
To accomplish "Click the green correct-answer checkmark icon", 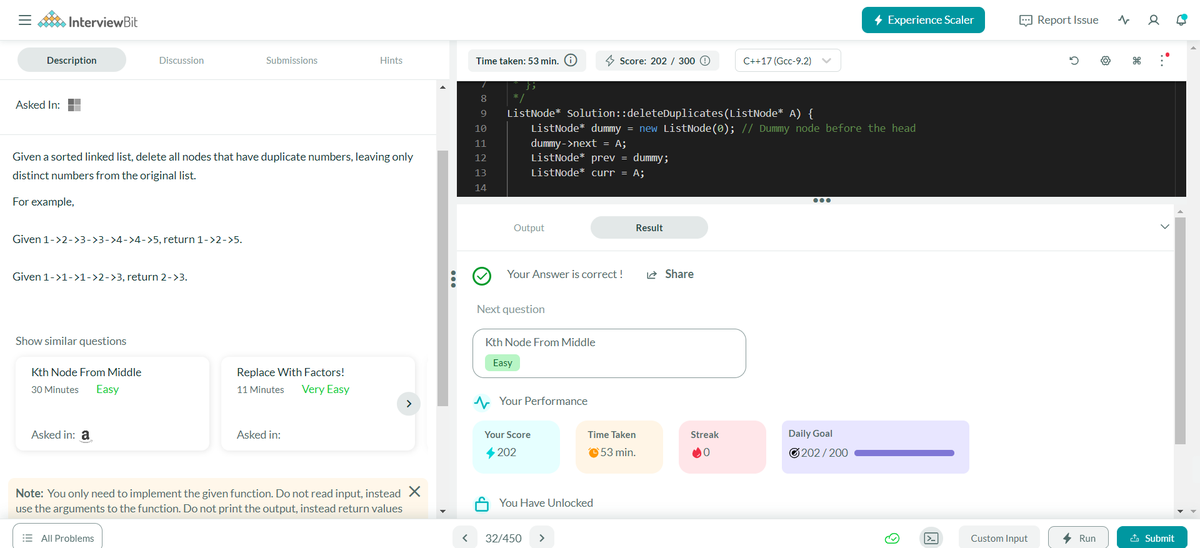I will tap(482, 275).
